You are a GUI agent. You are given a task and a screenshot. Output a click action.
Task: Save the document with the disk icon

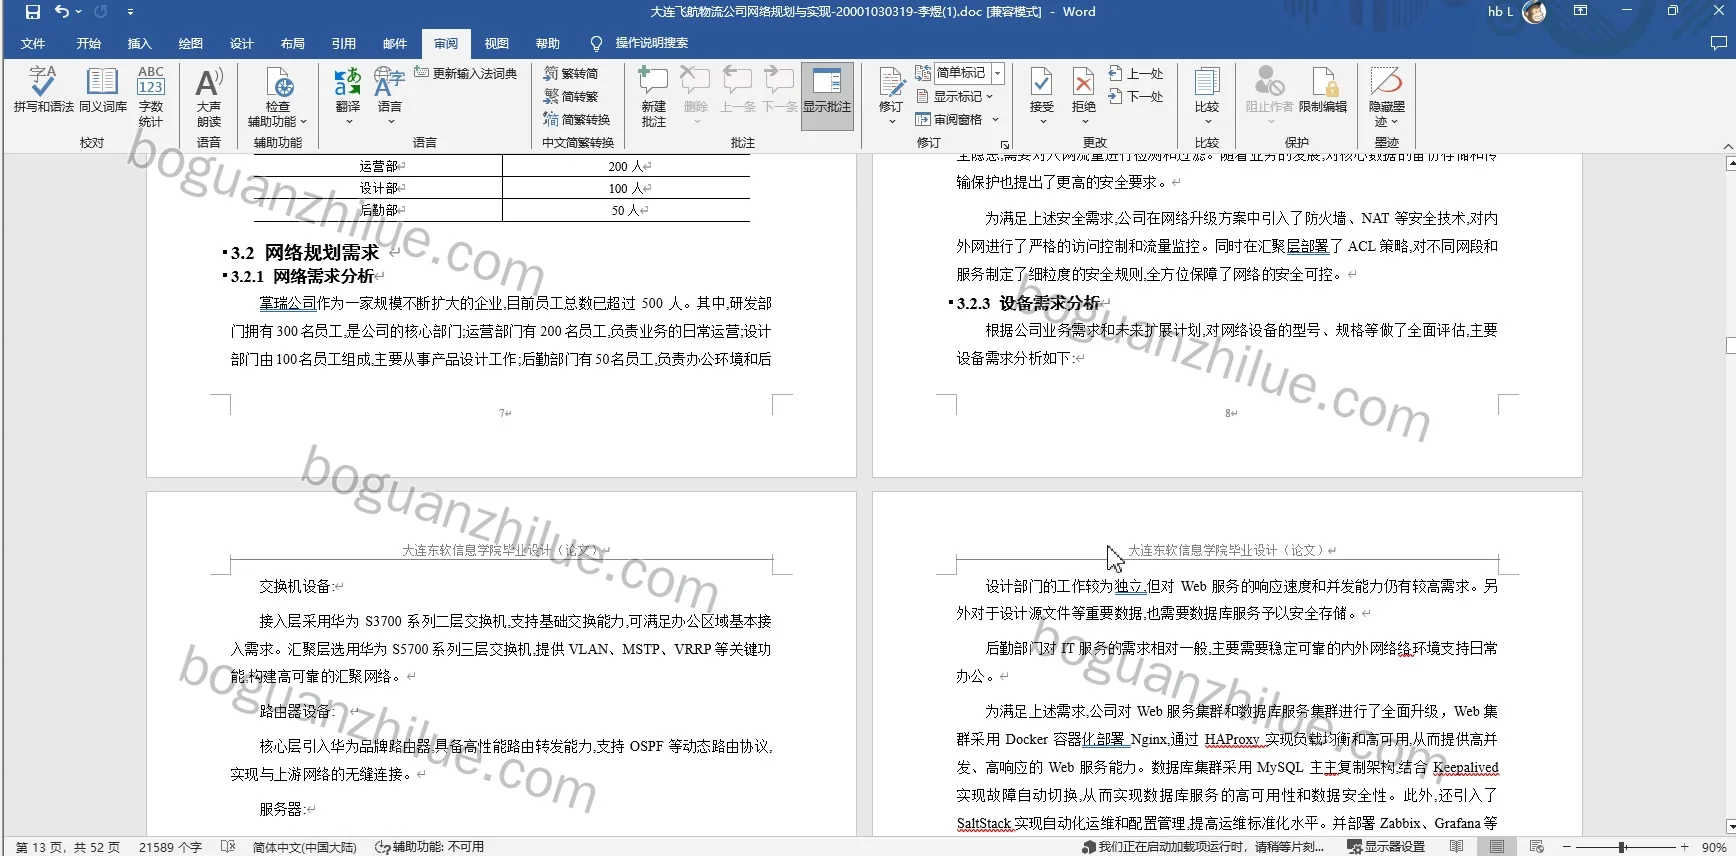(33, 12)
